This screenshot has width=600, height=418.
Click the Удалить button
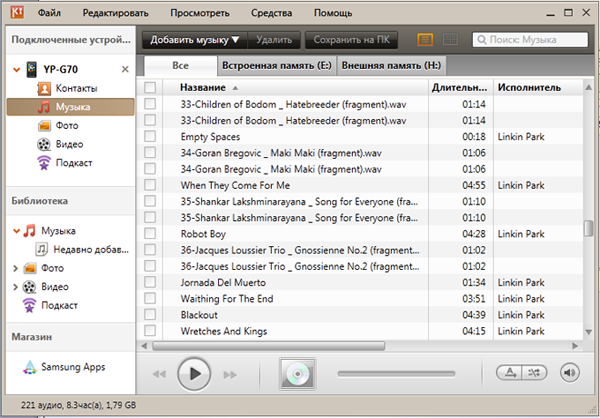tap(274, 40)
